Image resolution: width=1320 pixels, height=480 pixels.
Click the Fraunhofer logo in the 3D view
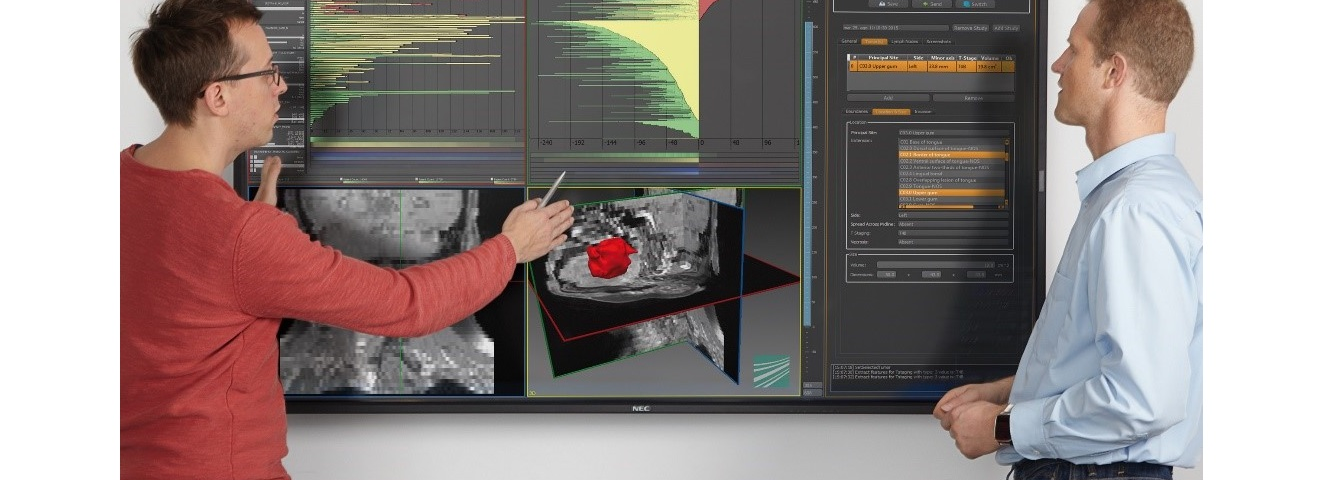(x=770, y=370)
